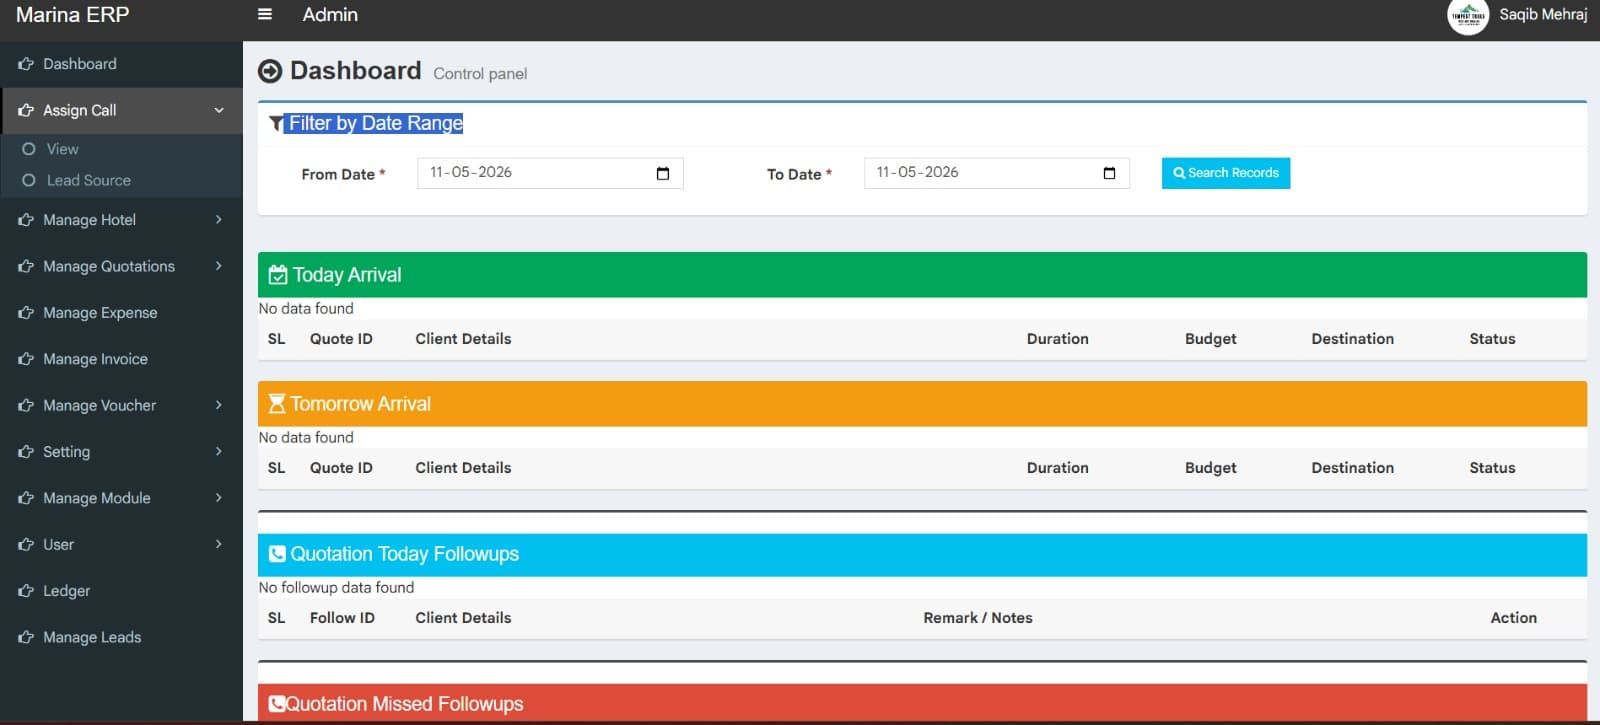1600x725 pixels.
Task: Click the Budget column in Tomorrow Arrival
Action: pyautogui.click(x=1211, y=468)
